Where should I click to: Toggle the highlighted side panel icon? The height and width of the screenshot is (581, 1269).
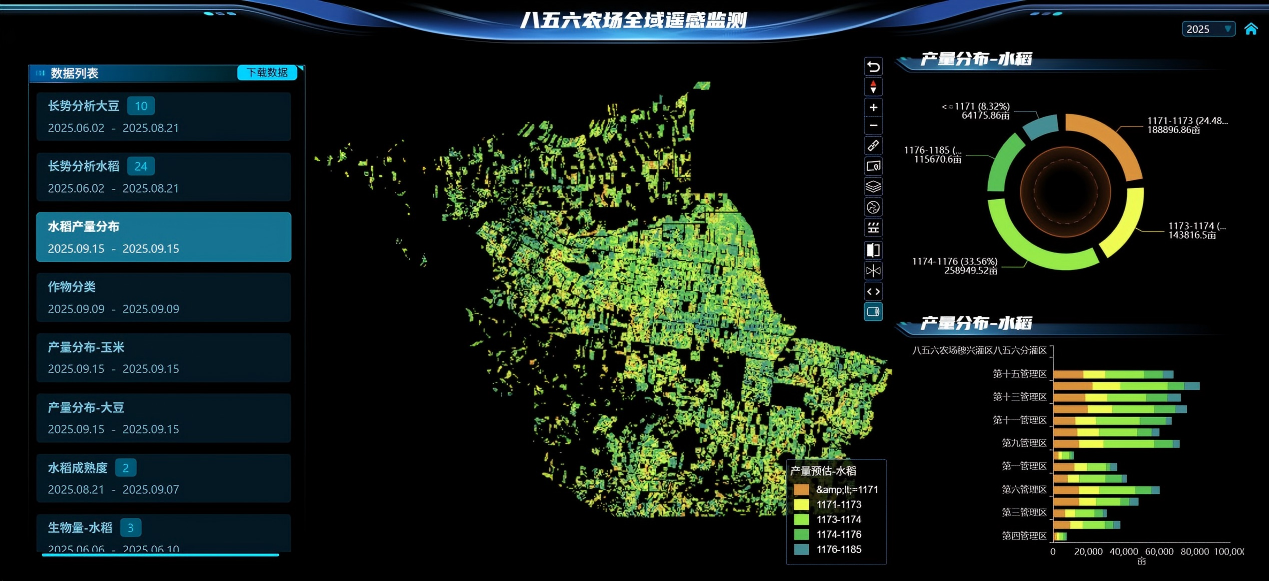(873, 311)
